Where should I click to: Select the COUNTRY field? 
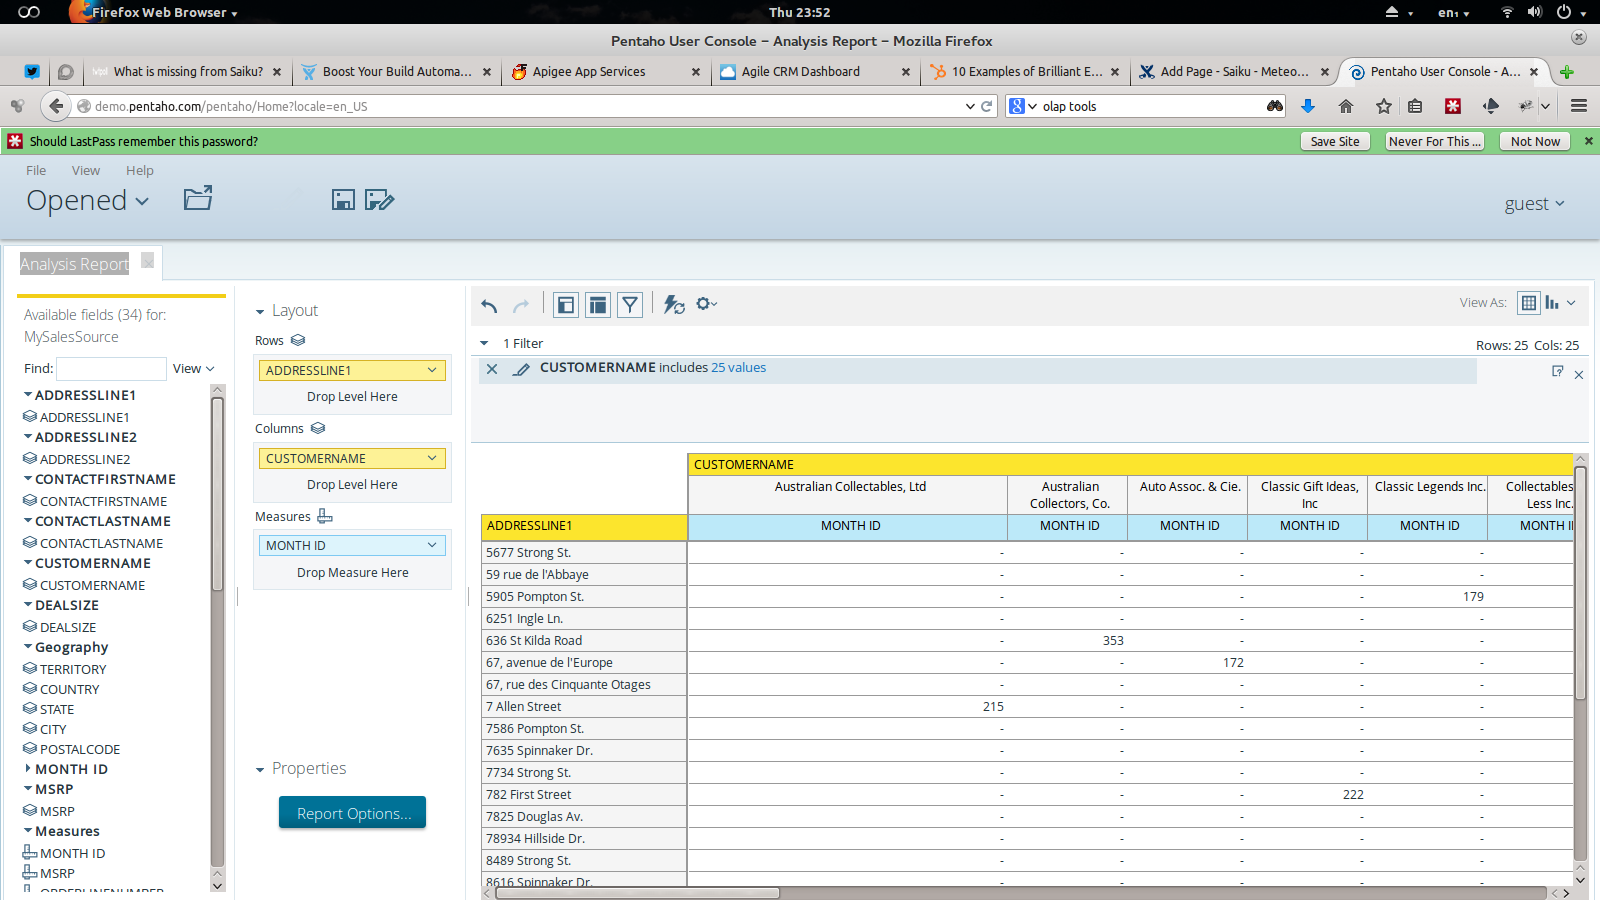pos(69,689)
